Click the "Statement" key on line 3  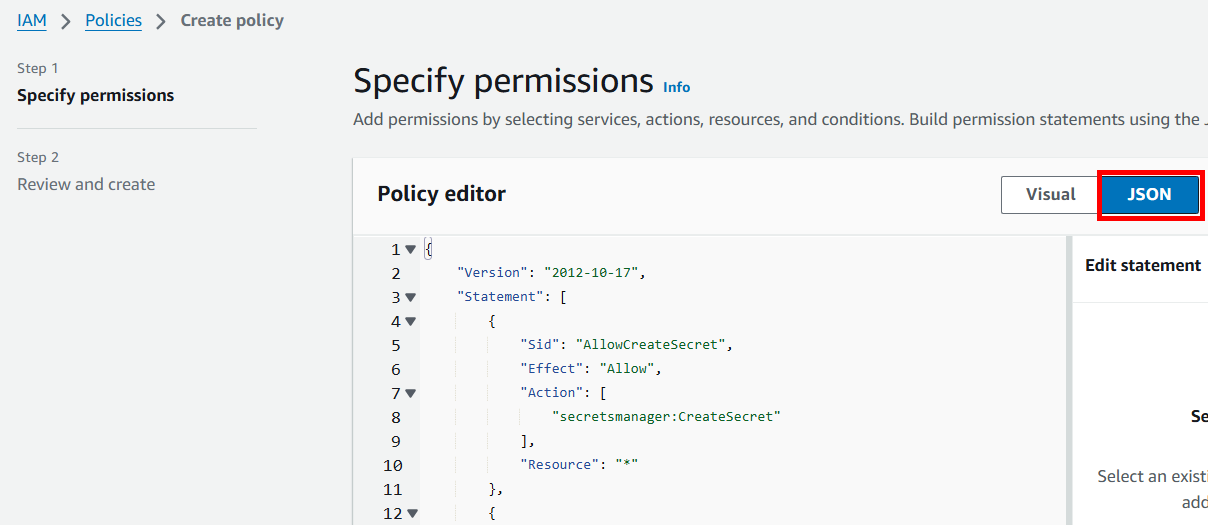pyautogui.click(x=501, y=297)
